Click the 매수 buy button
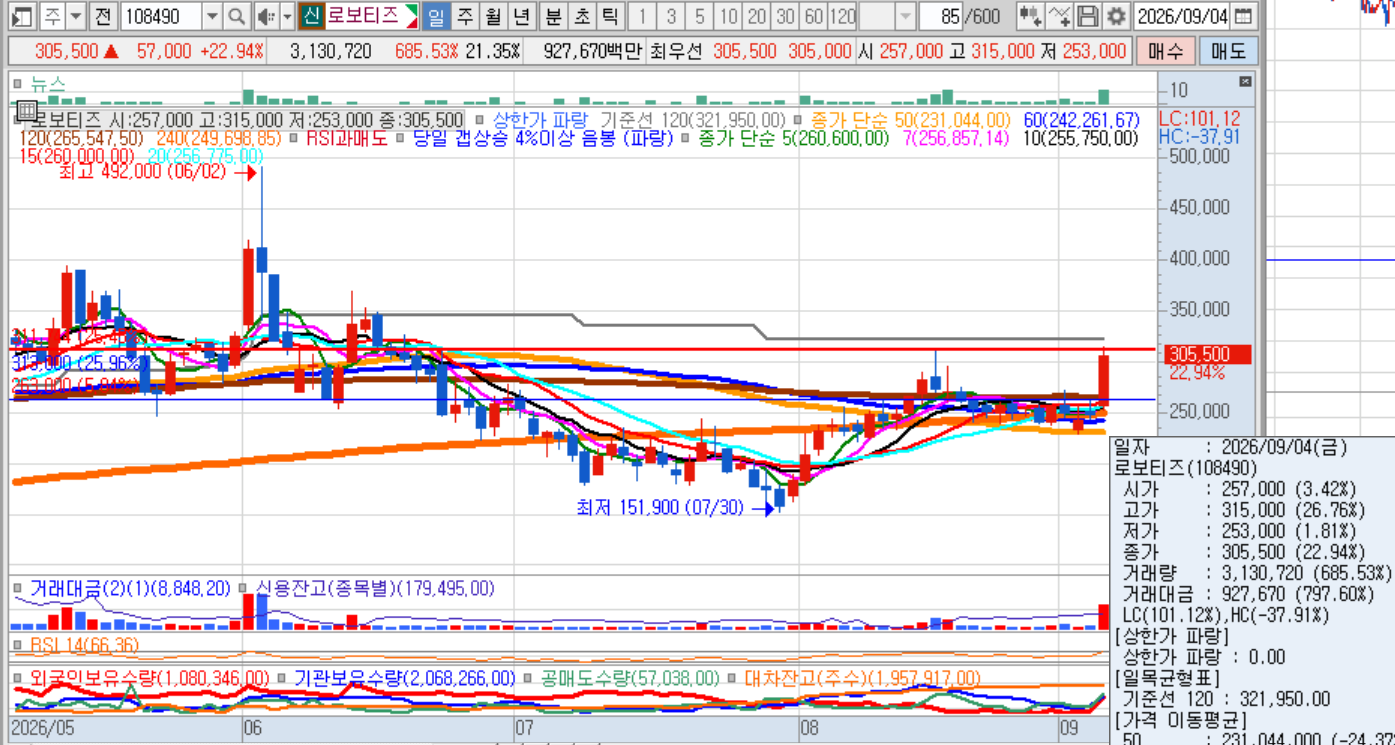The image size is (1395, 745). coord(1165,51)
